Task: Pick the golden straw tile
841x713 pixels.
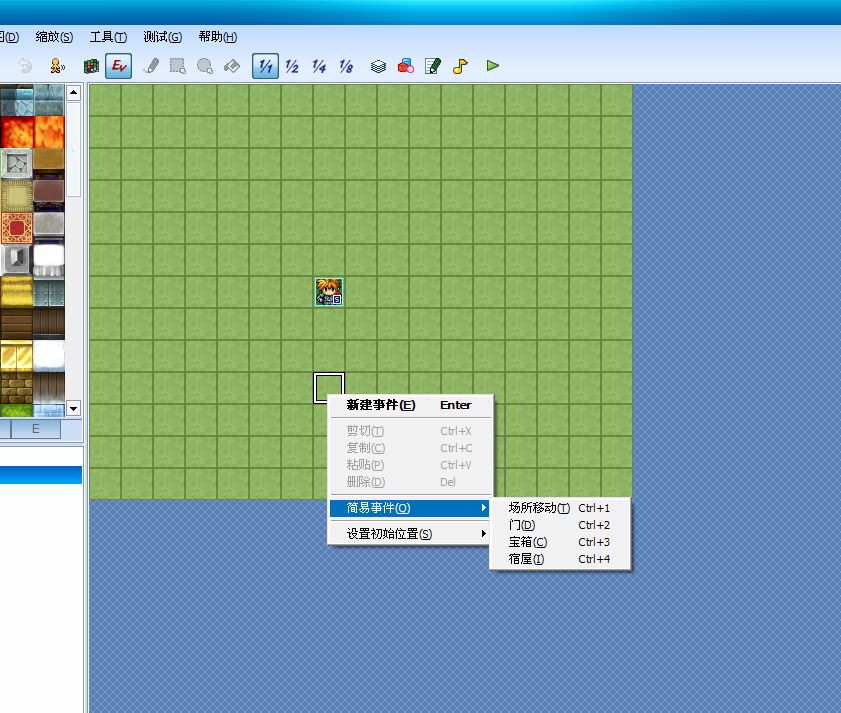Action: pos(17,293)
